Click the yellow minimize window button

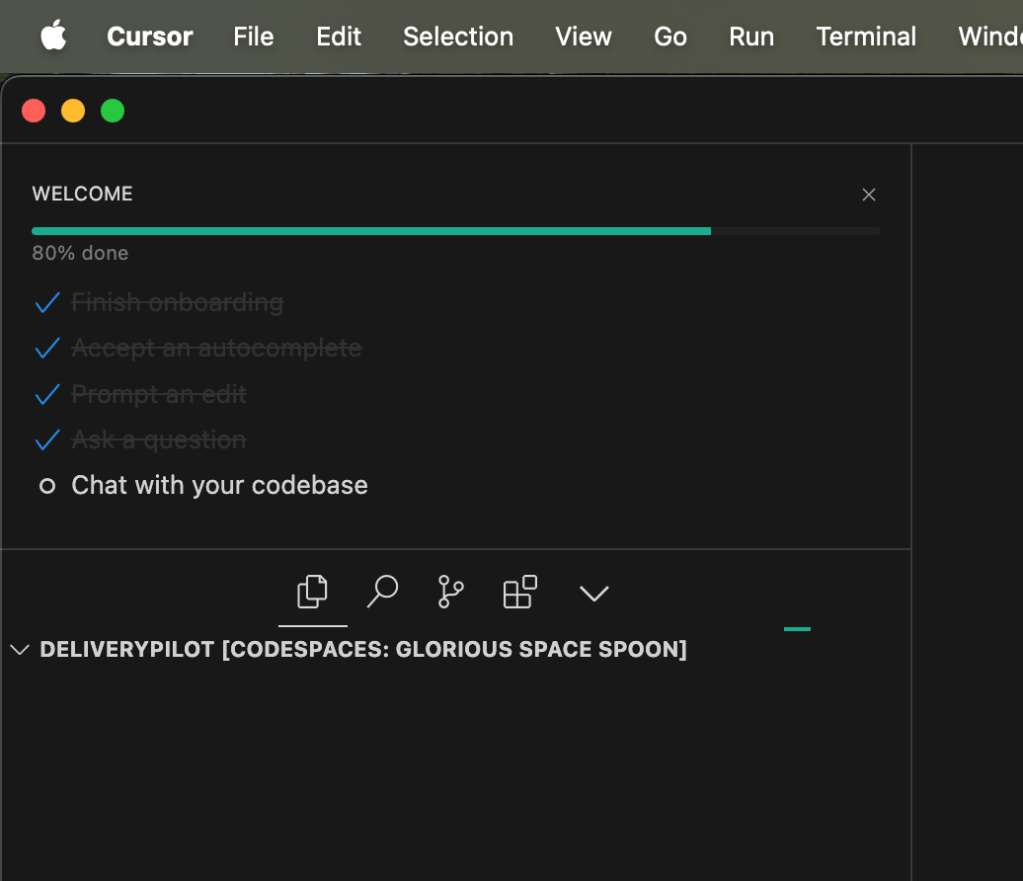point(73,111)
